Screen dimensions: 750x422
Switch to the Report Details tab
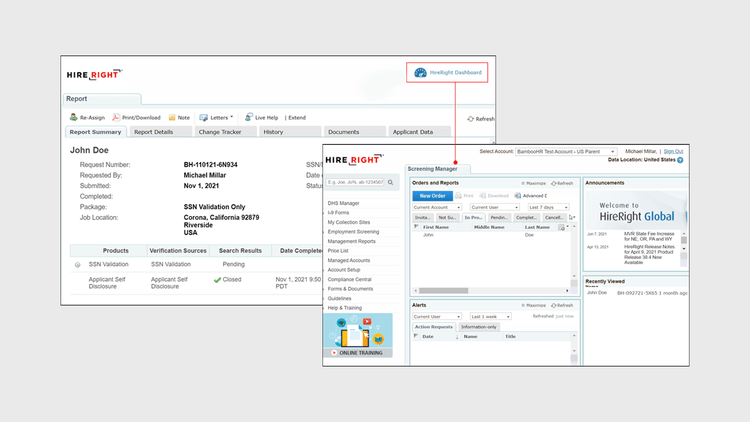(x=161, y=132)
